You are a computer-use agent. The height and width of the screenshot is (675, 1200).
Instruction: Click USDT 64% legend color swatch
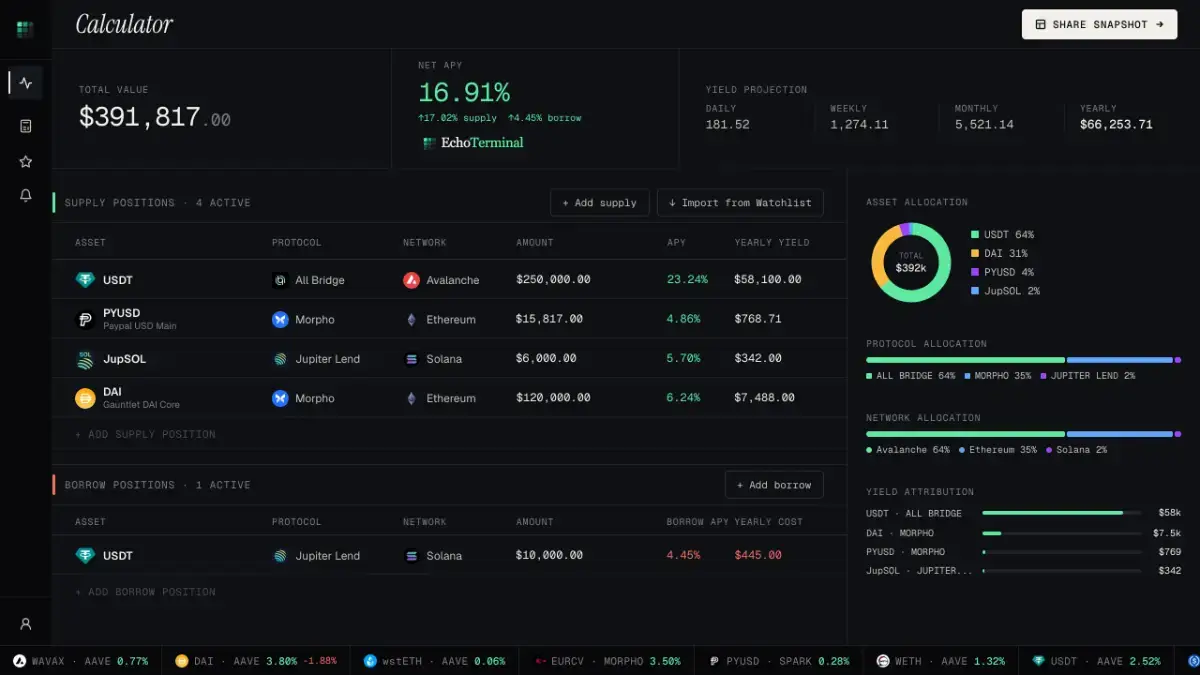(975, 235)
